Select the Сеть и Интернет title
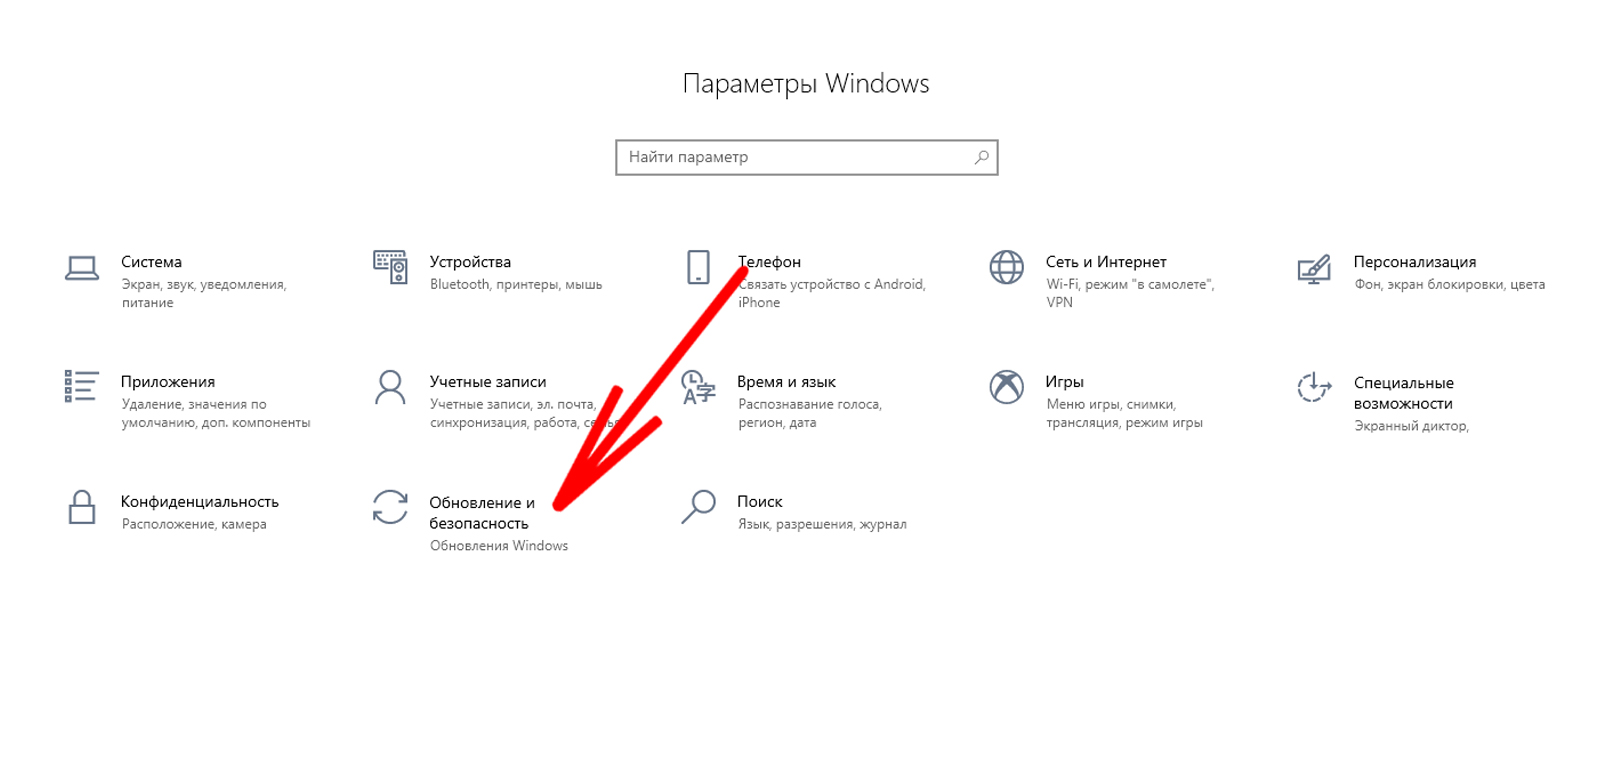The image size is (1614, 768). coord(1106,262)
